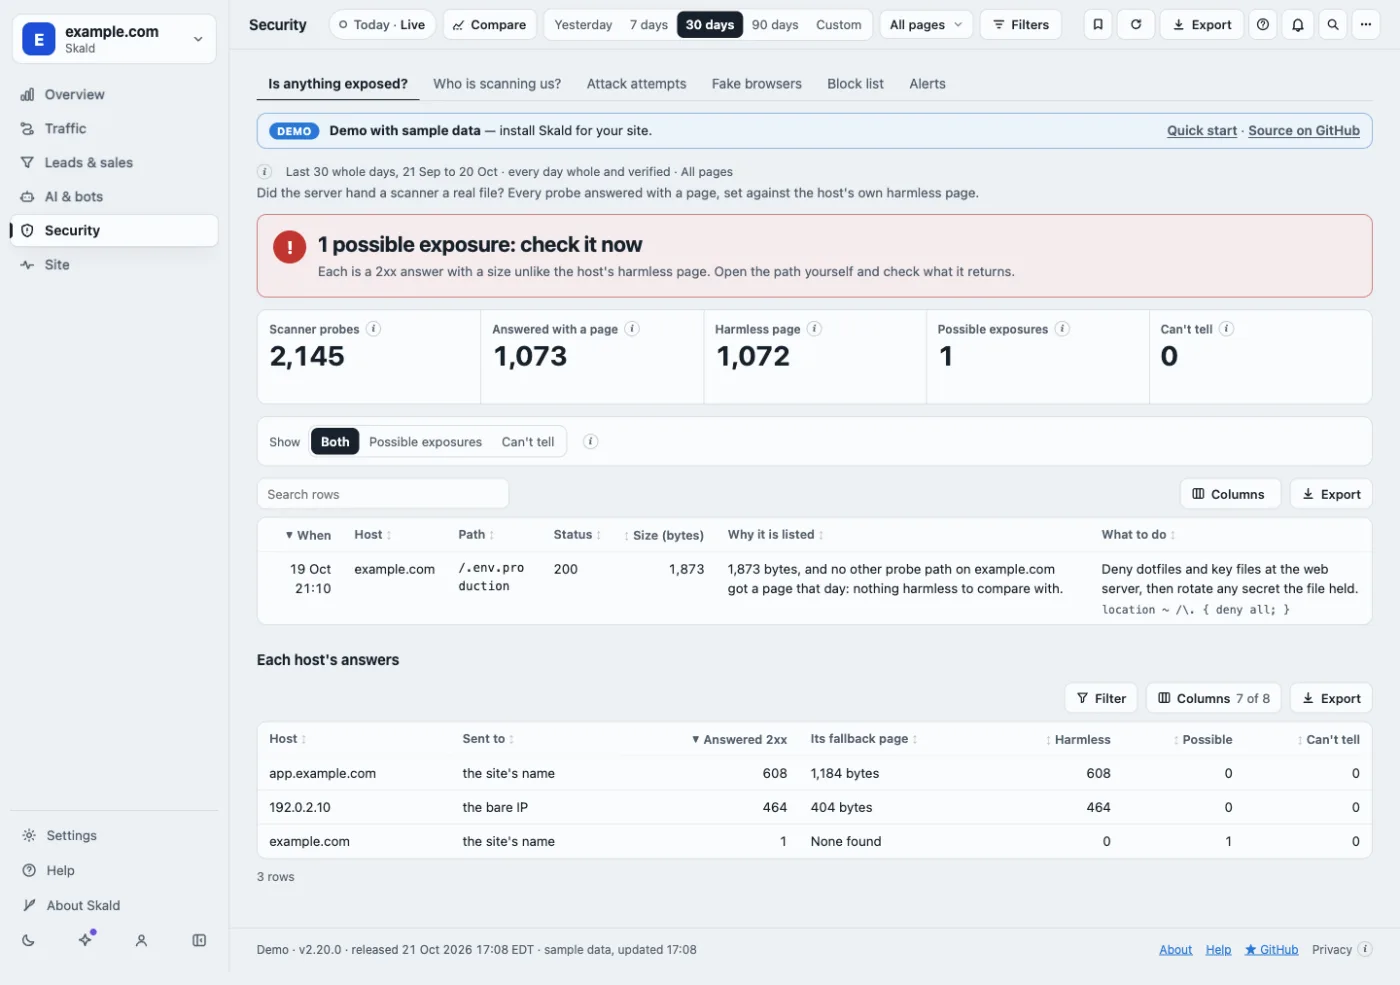Open Filters in top bar
Screen dimensions: 1400x985
pyautogui.click(x=1021, y=24)
